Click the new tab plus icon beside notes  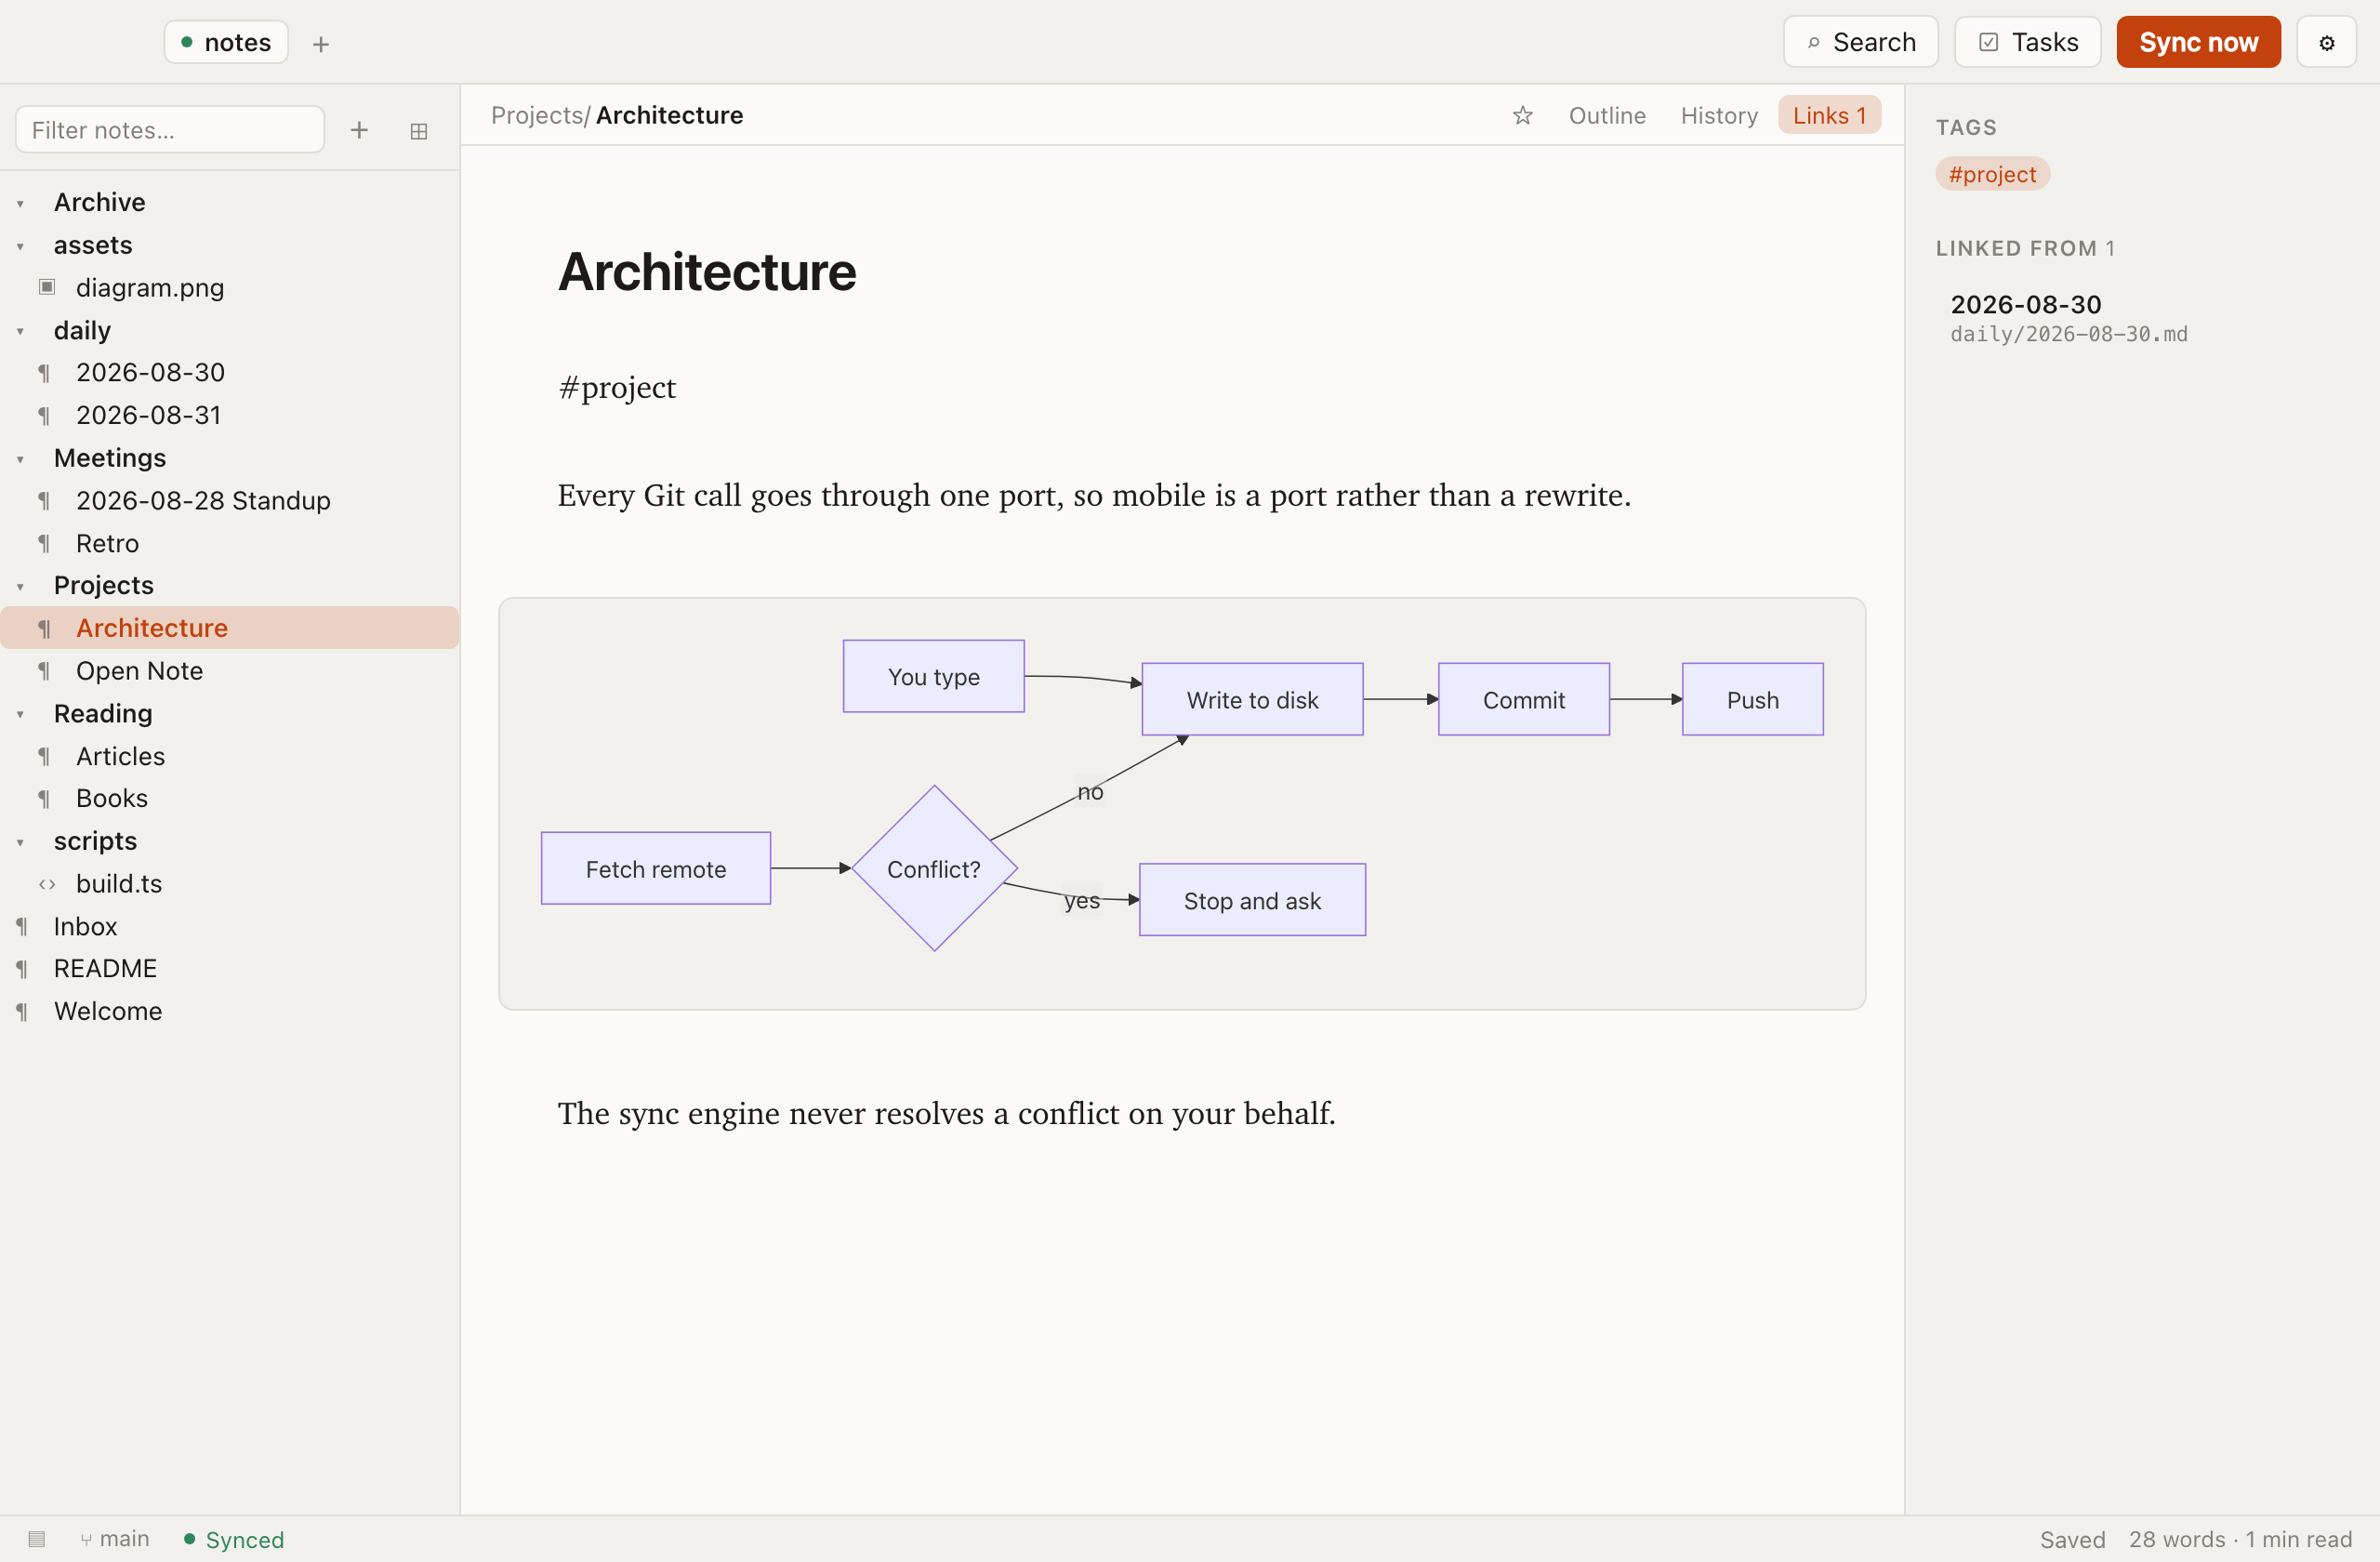pyautogui.click(x=321, y=44)
